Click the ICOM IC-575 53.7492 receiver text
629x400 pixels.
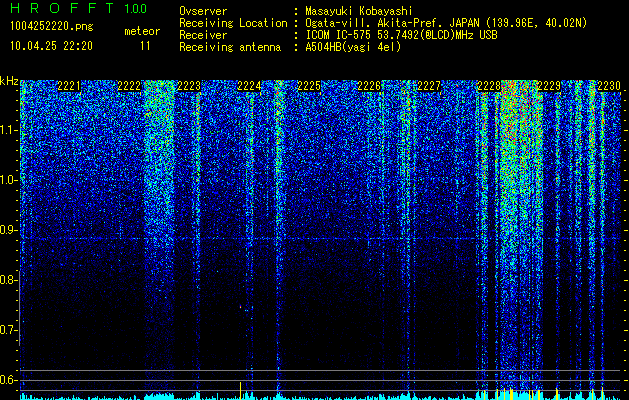[x=401, y=35]
